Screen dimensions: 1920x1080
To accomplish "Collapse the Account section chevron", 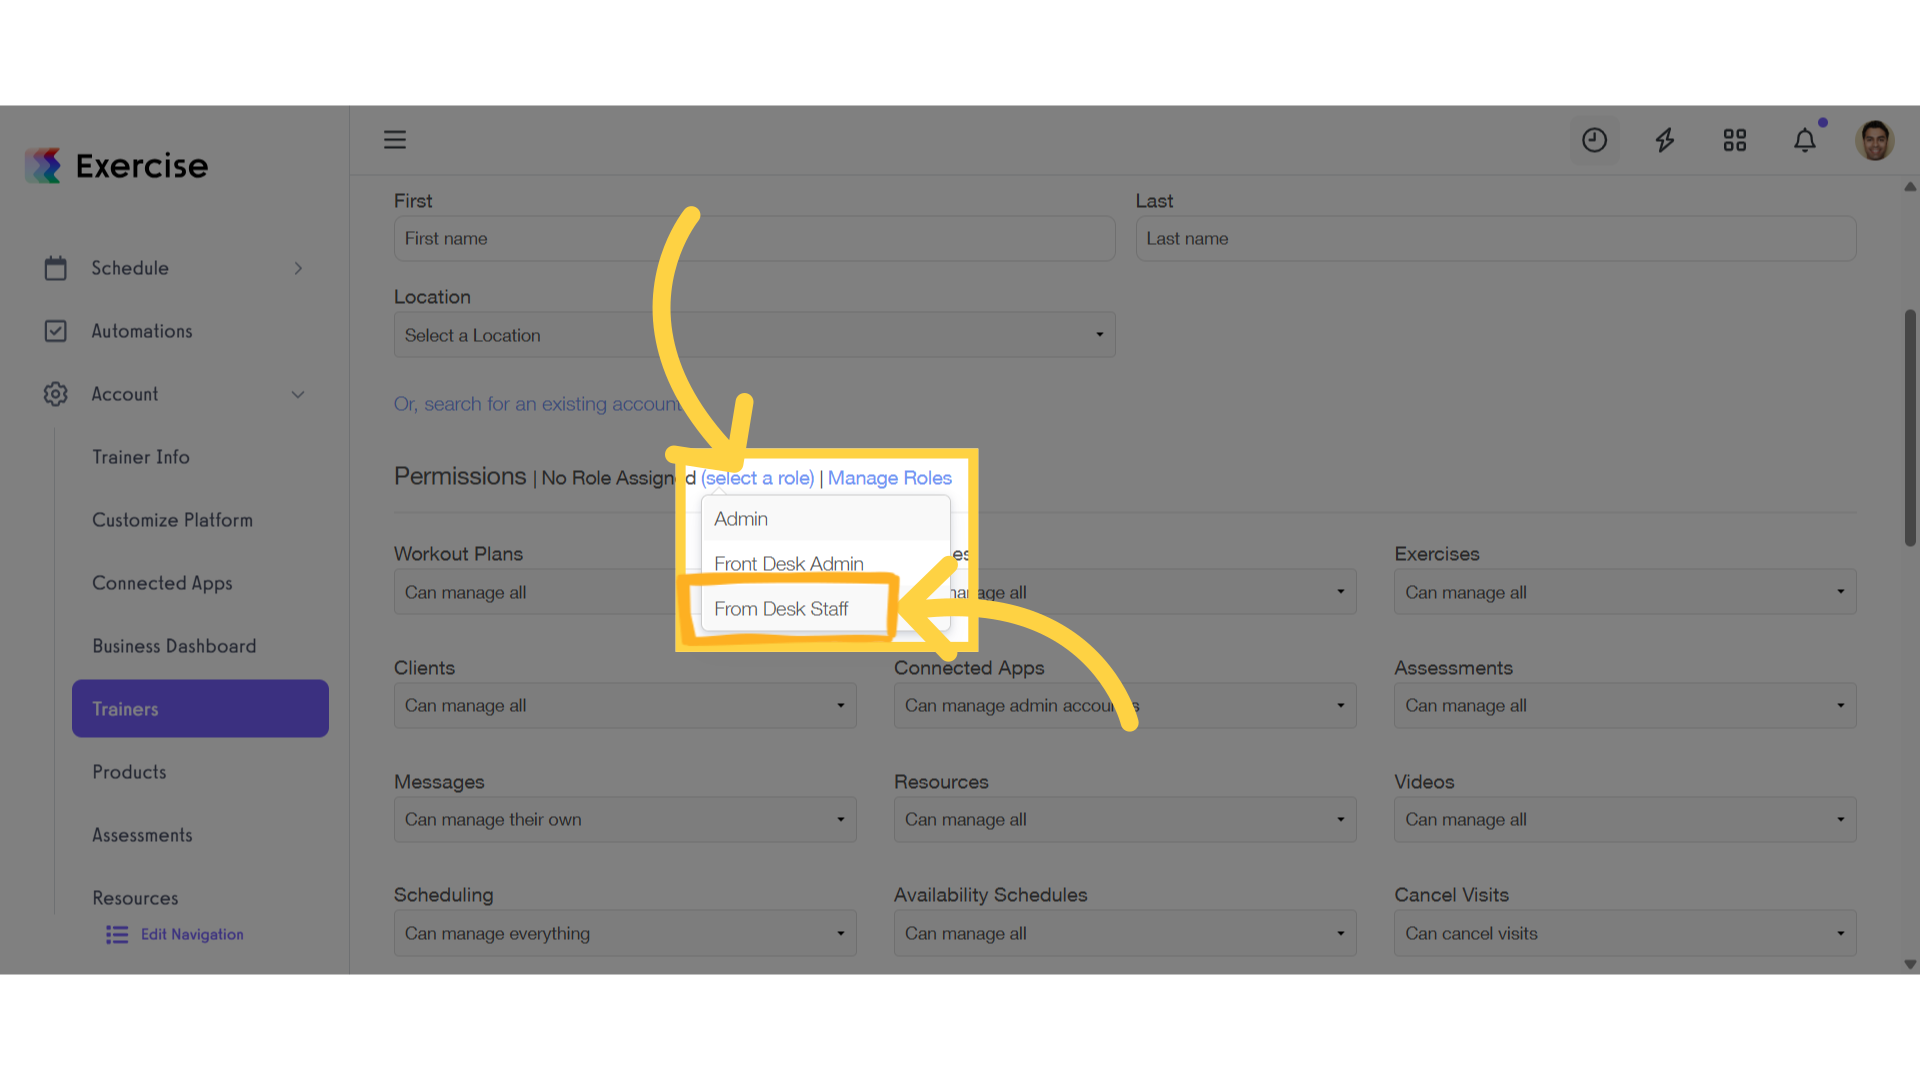I will pyautogui.click(x=298, y=394).
